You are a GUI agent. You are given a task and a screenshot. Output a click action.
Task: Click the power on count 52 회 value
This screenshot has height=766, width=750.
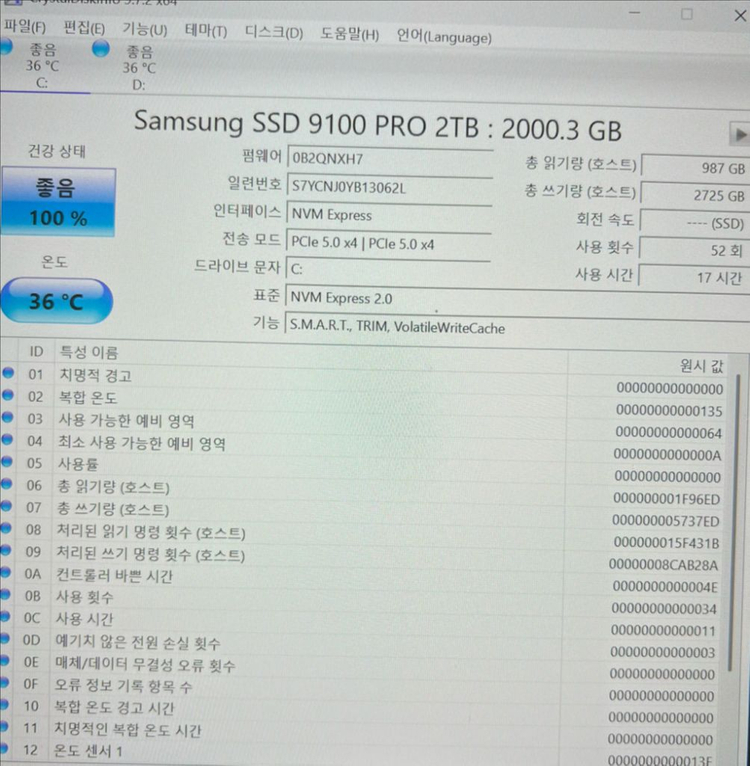click(x=694, y=251)
